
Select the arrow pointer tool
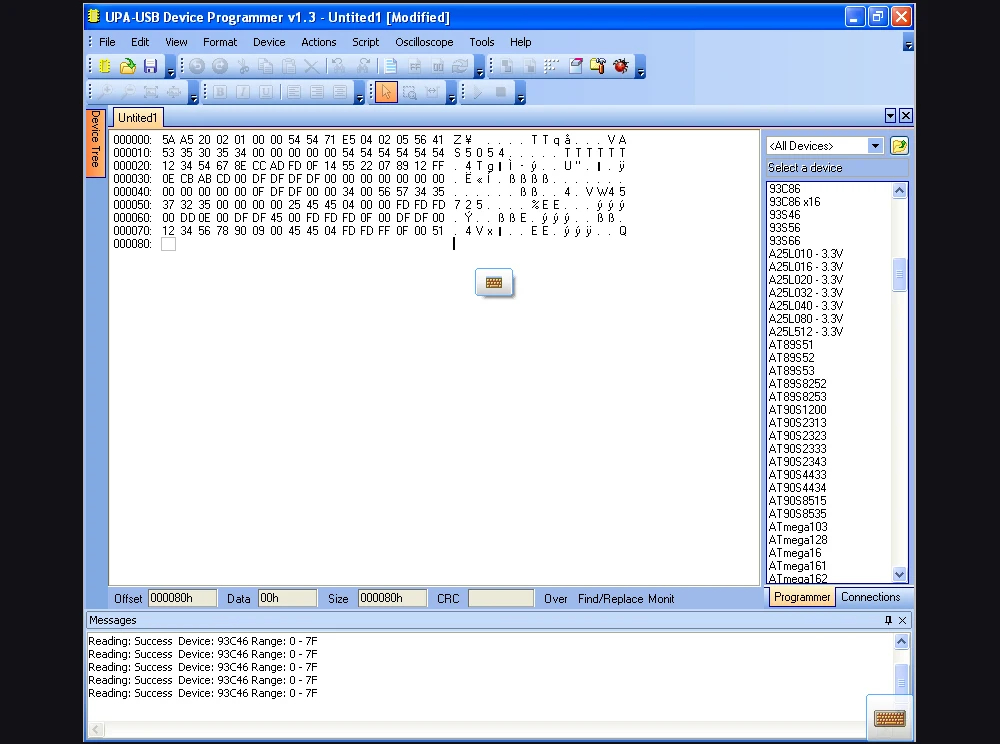[x=386, y=93]
